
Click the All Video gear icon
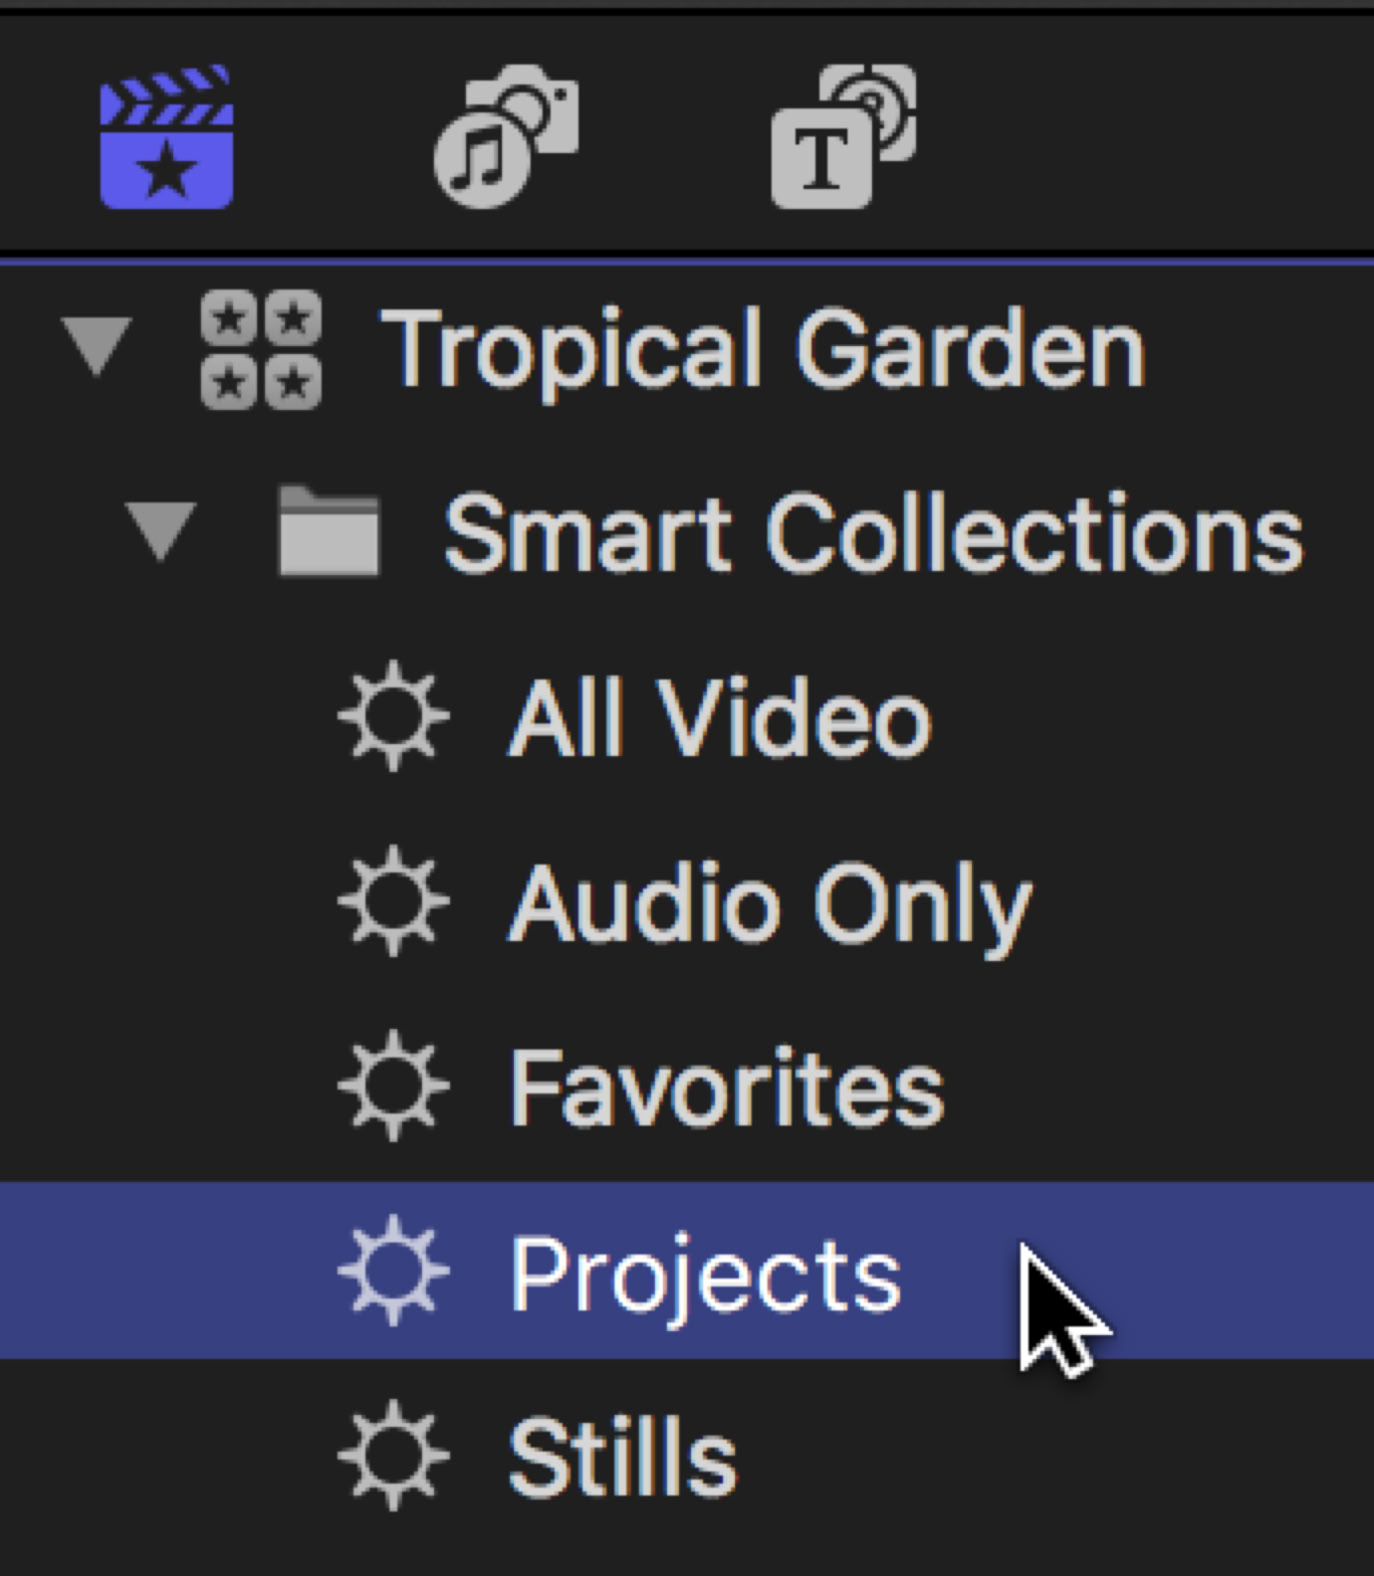click(x=393, y=716)
